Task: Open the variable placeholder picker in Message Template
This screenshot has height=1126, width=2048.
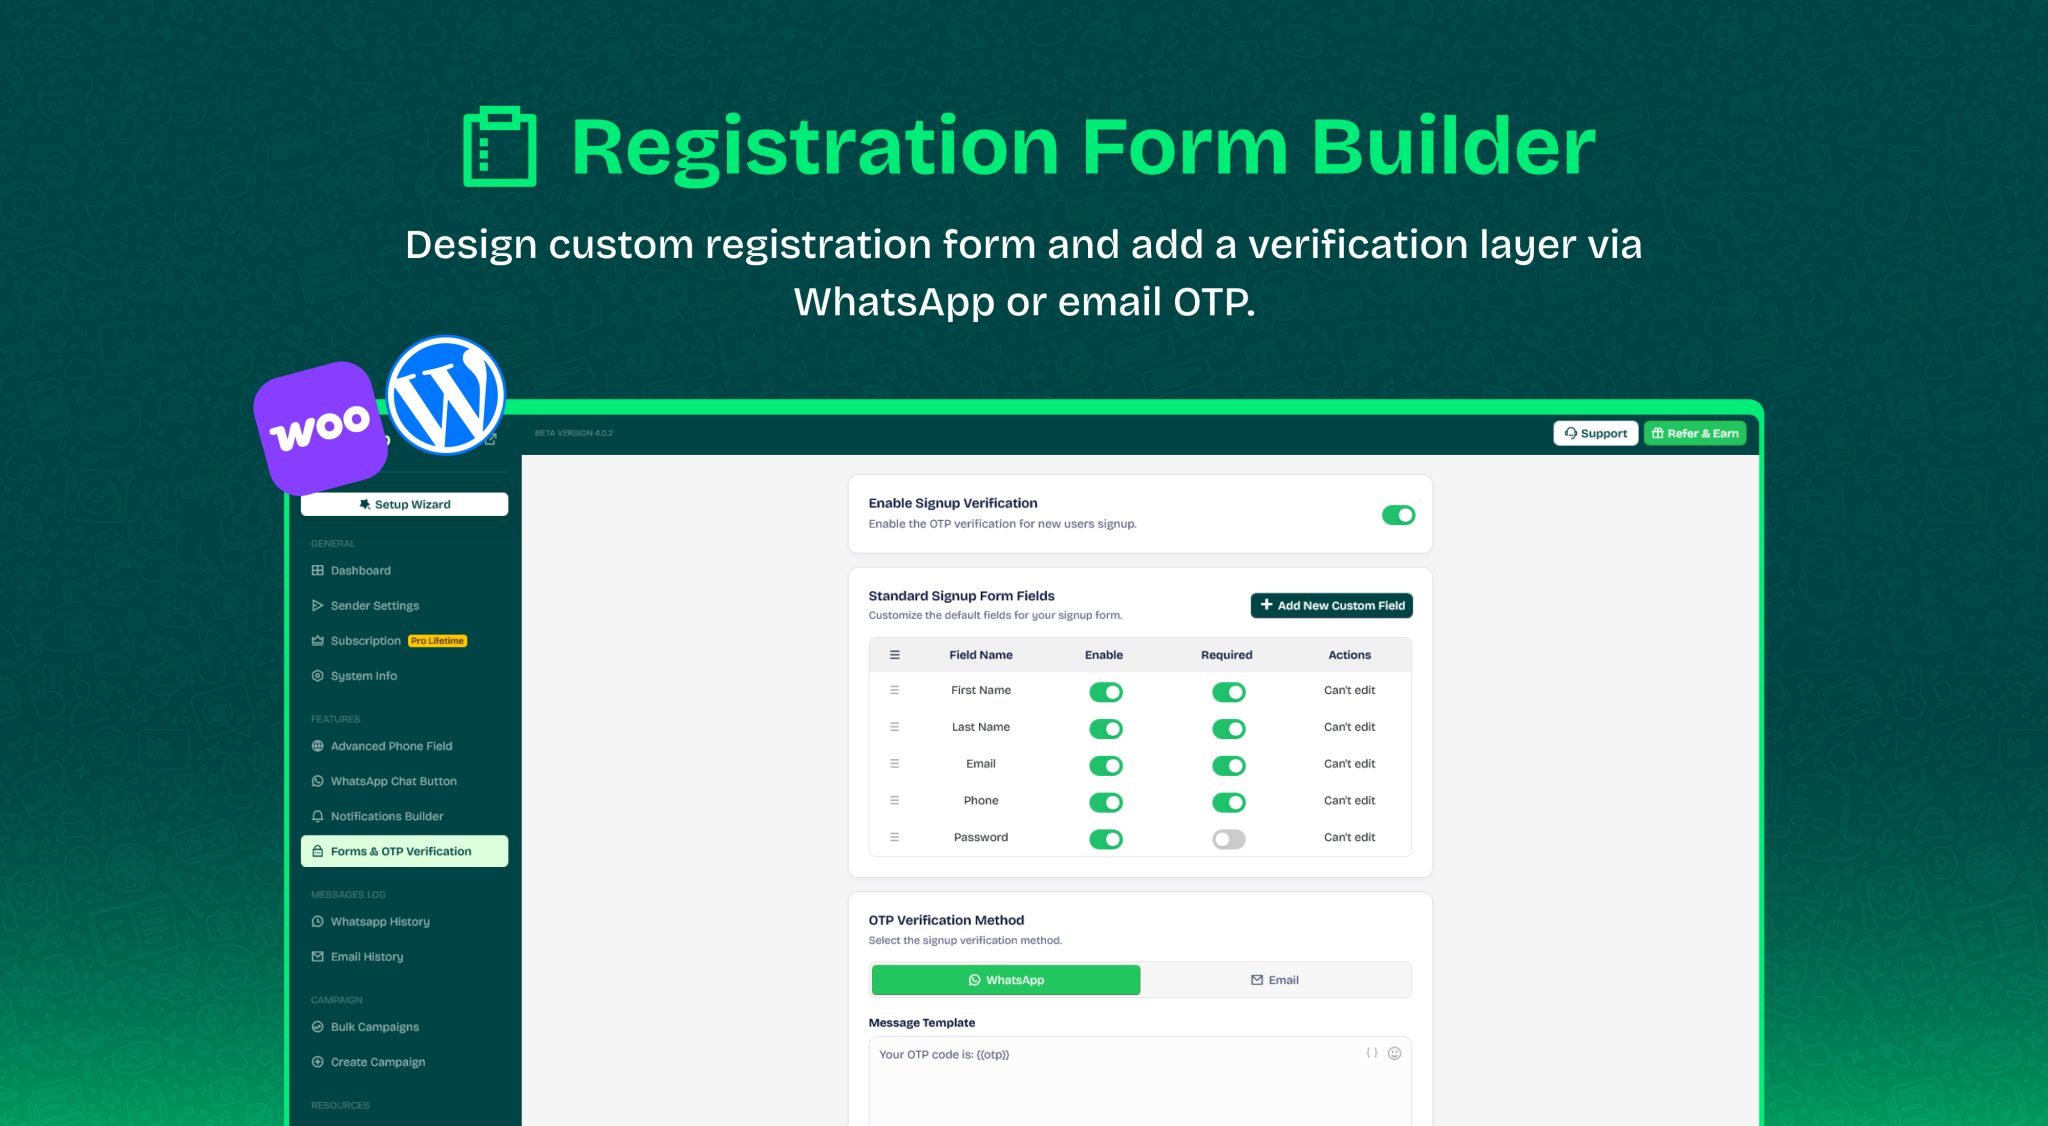Action: click(1370, 1053)
